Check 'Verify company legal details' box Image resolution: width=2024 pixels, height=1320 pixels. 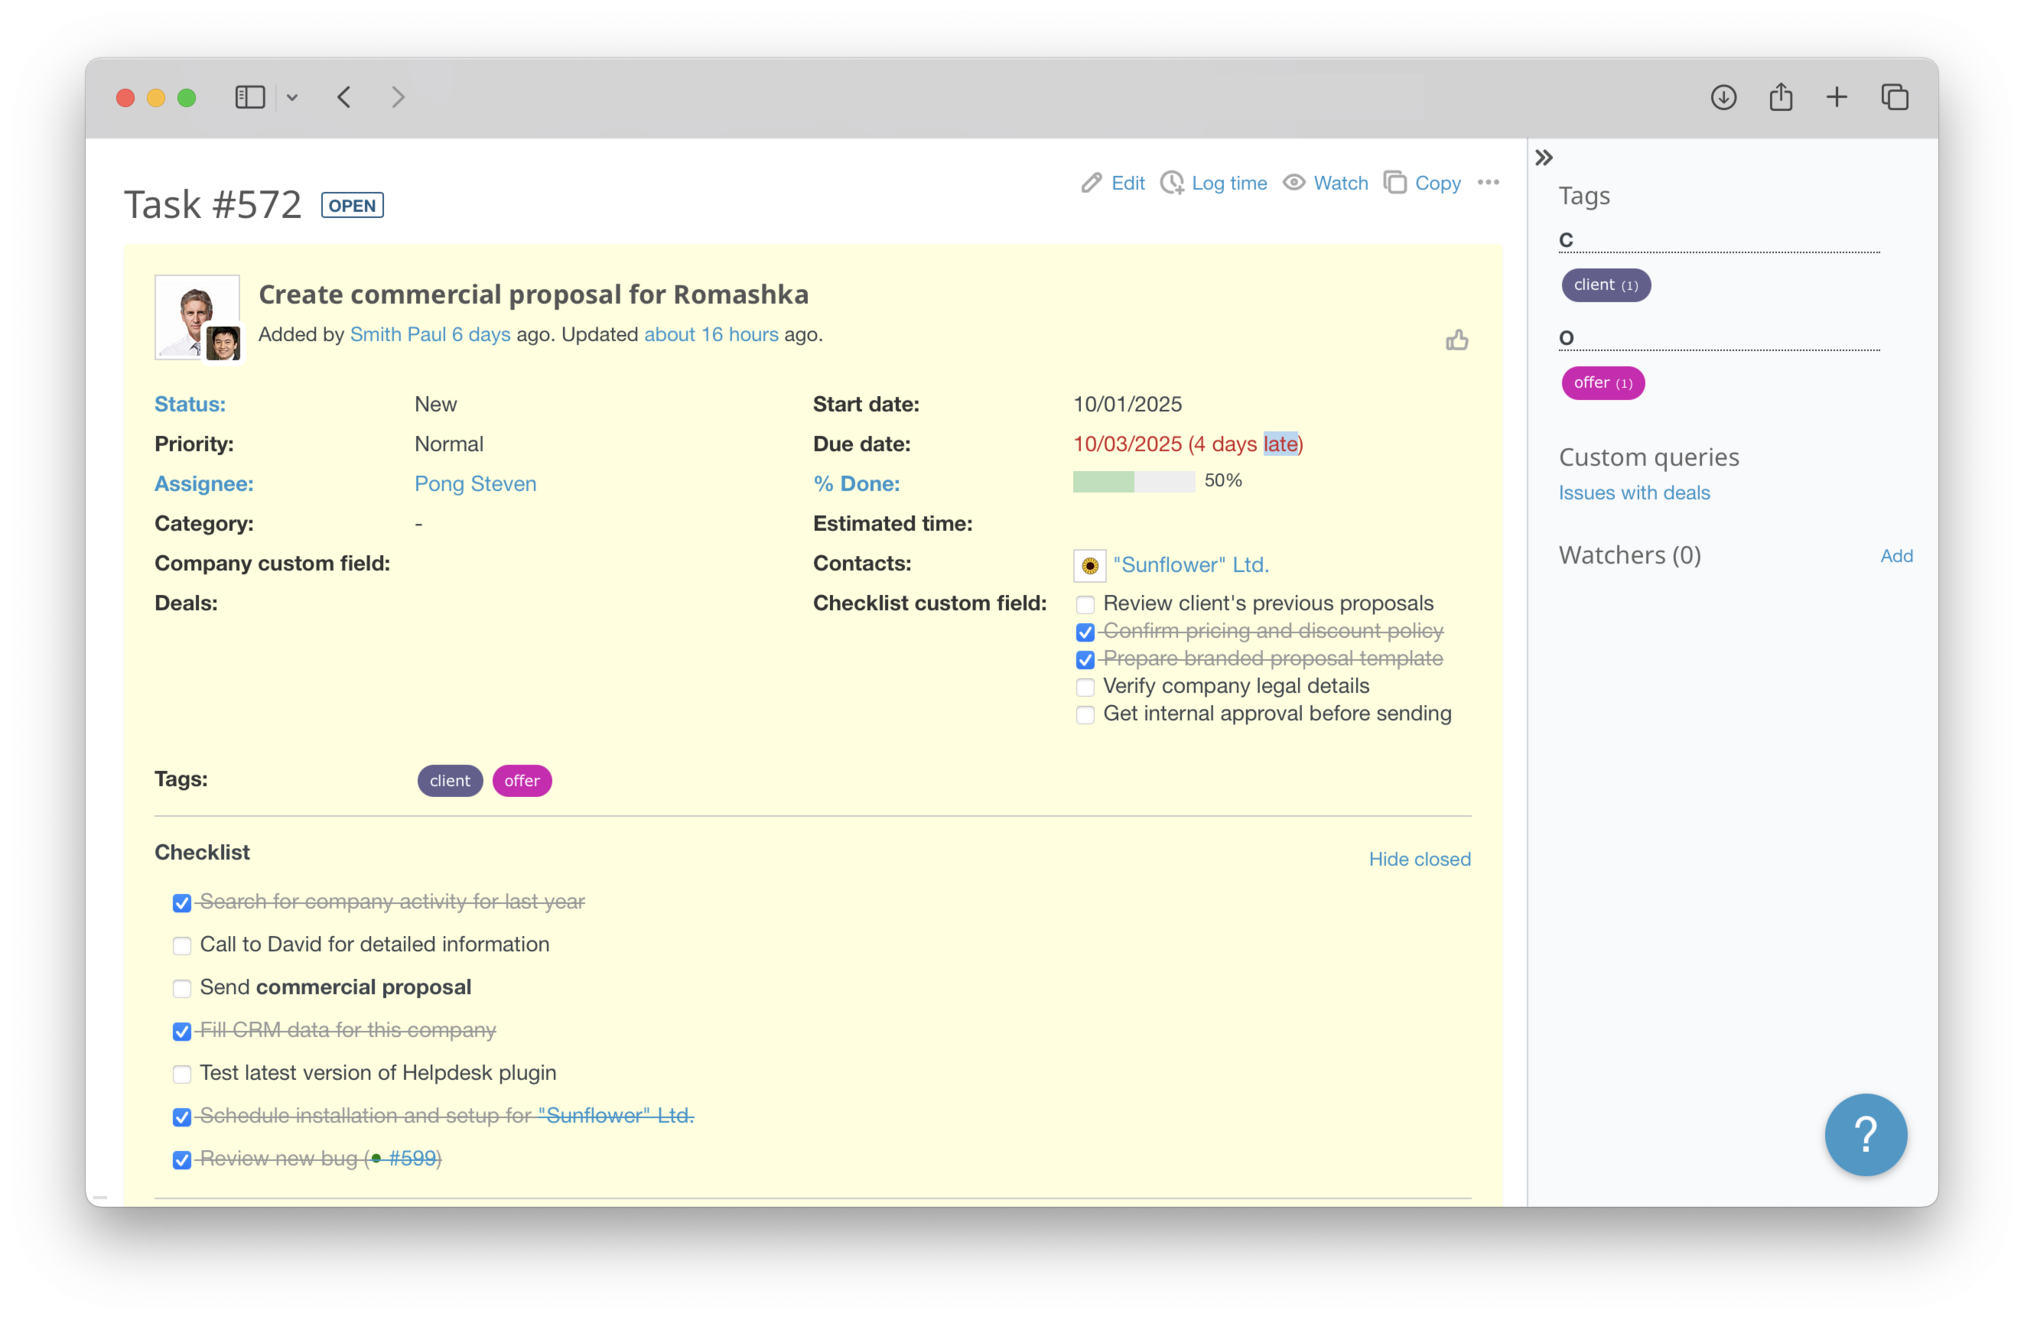click(x=1085, y=687)
